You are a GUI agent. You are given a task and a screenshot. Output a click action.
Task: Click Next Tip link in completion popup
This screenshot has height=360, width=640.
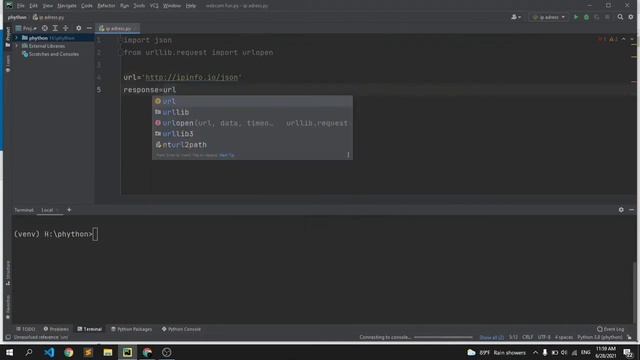pyautogui.click(x=227, y=155)
